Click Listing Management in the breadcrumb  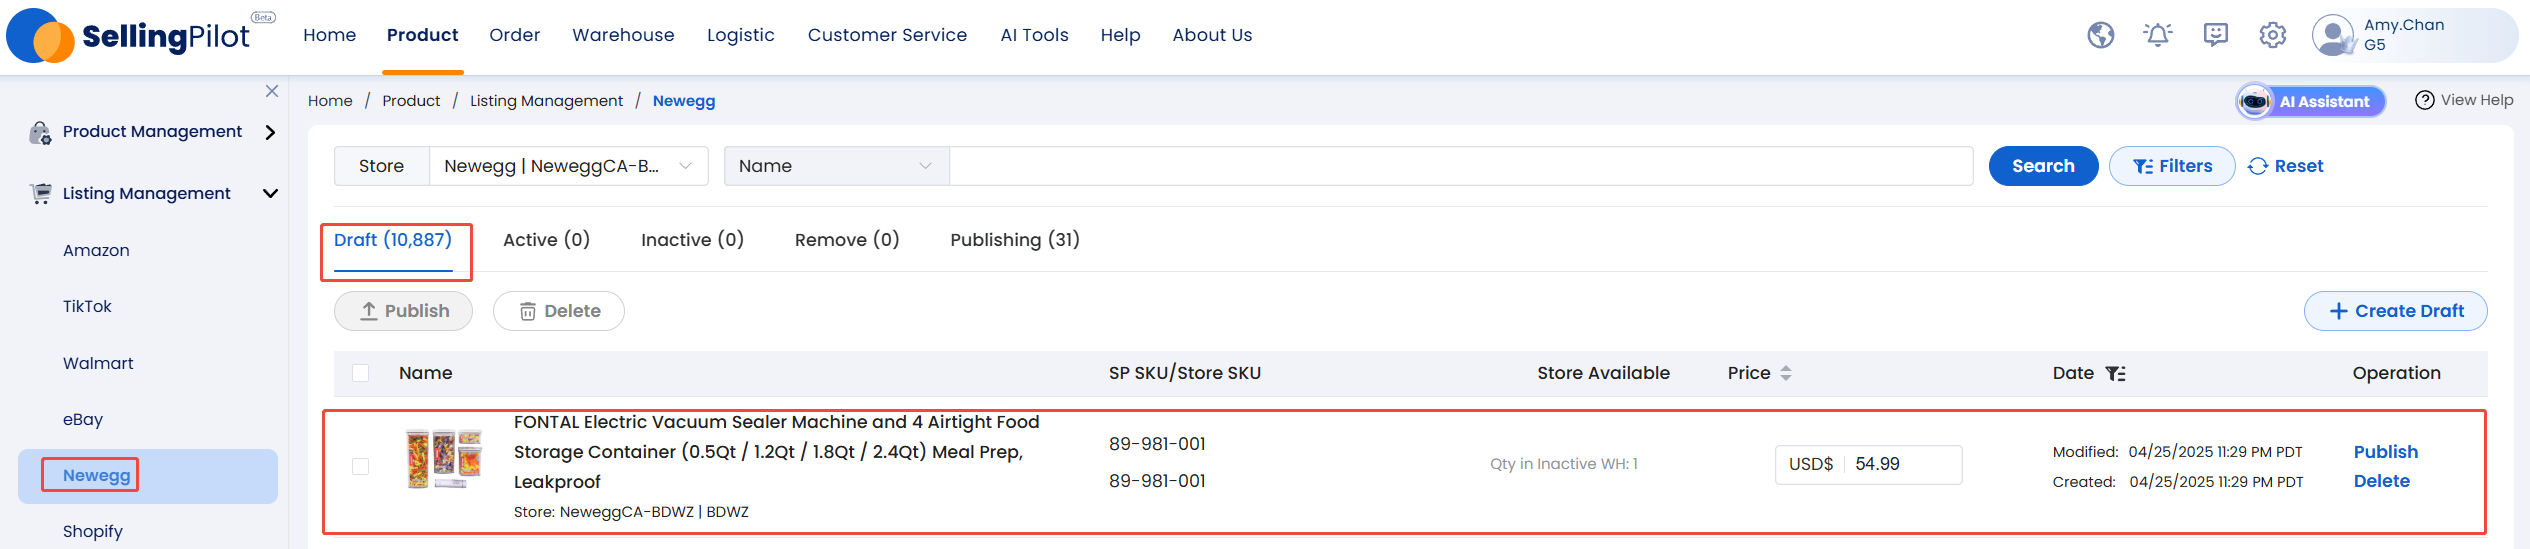tap(547, 101)
